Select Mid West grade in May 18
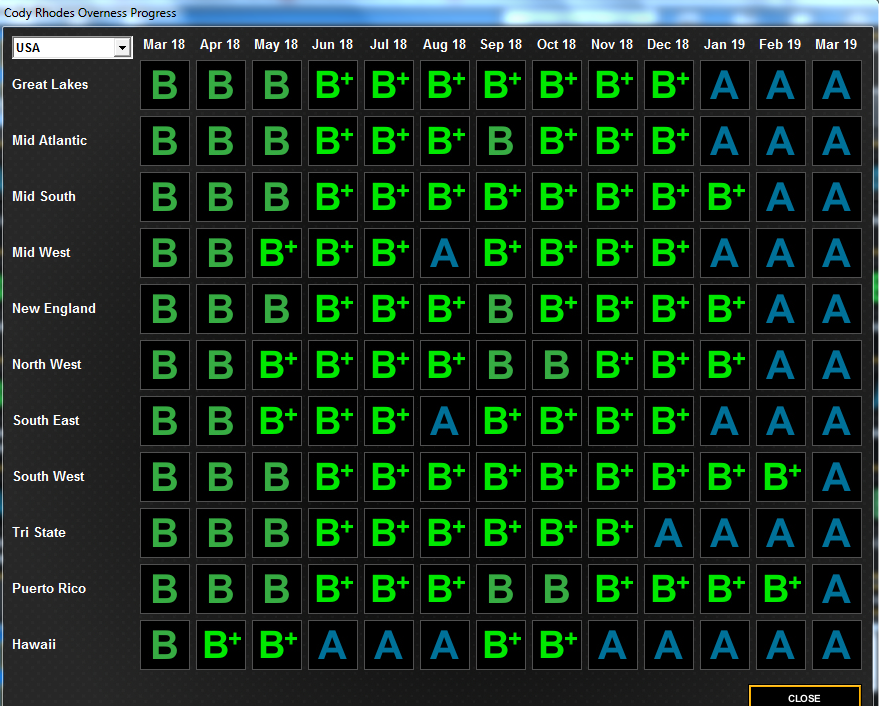Image resolution: width=879 pixels, height=706 pixels. click(277, 253)
